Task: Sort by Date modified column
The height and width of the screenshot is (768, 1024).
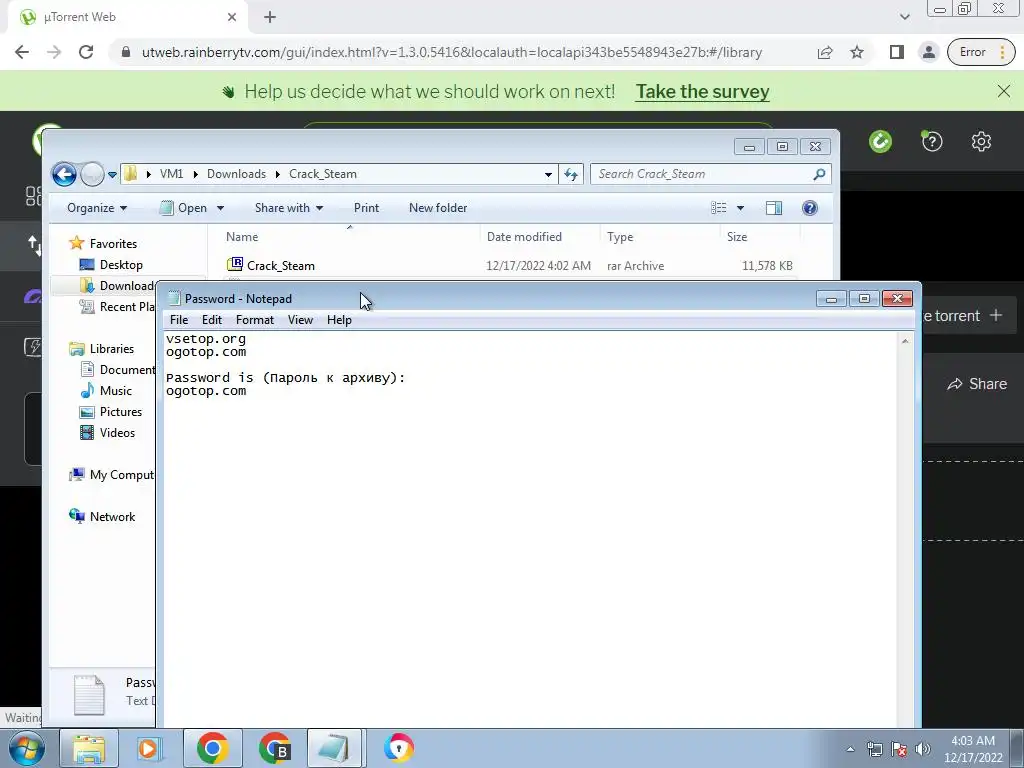Action: point(539,236)
